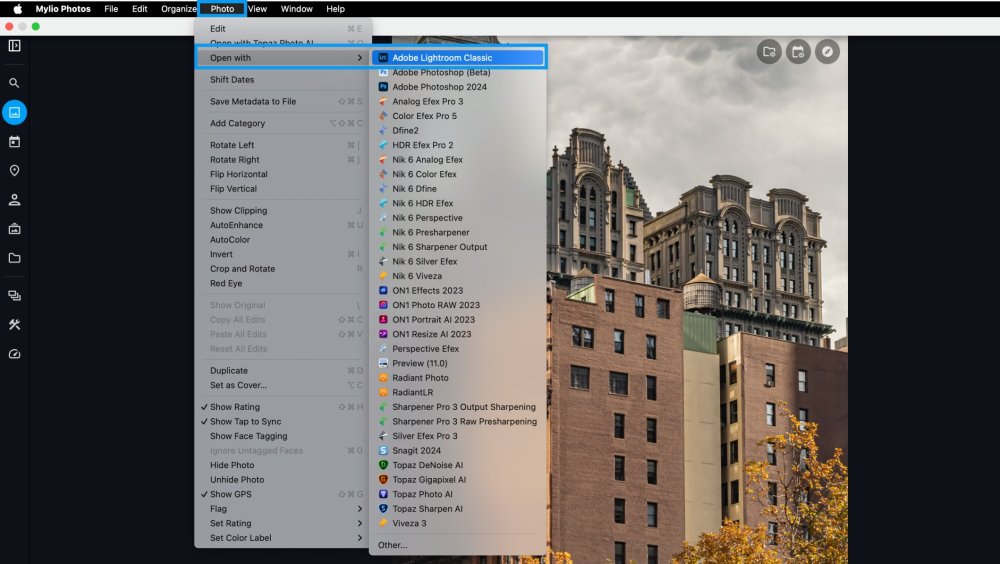Choose Set as Cover...
The width and height of the screenshot is (1000, 564).
[x=282, y=385]
